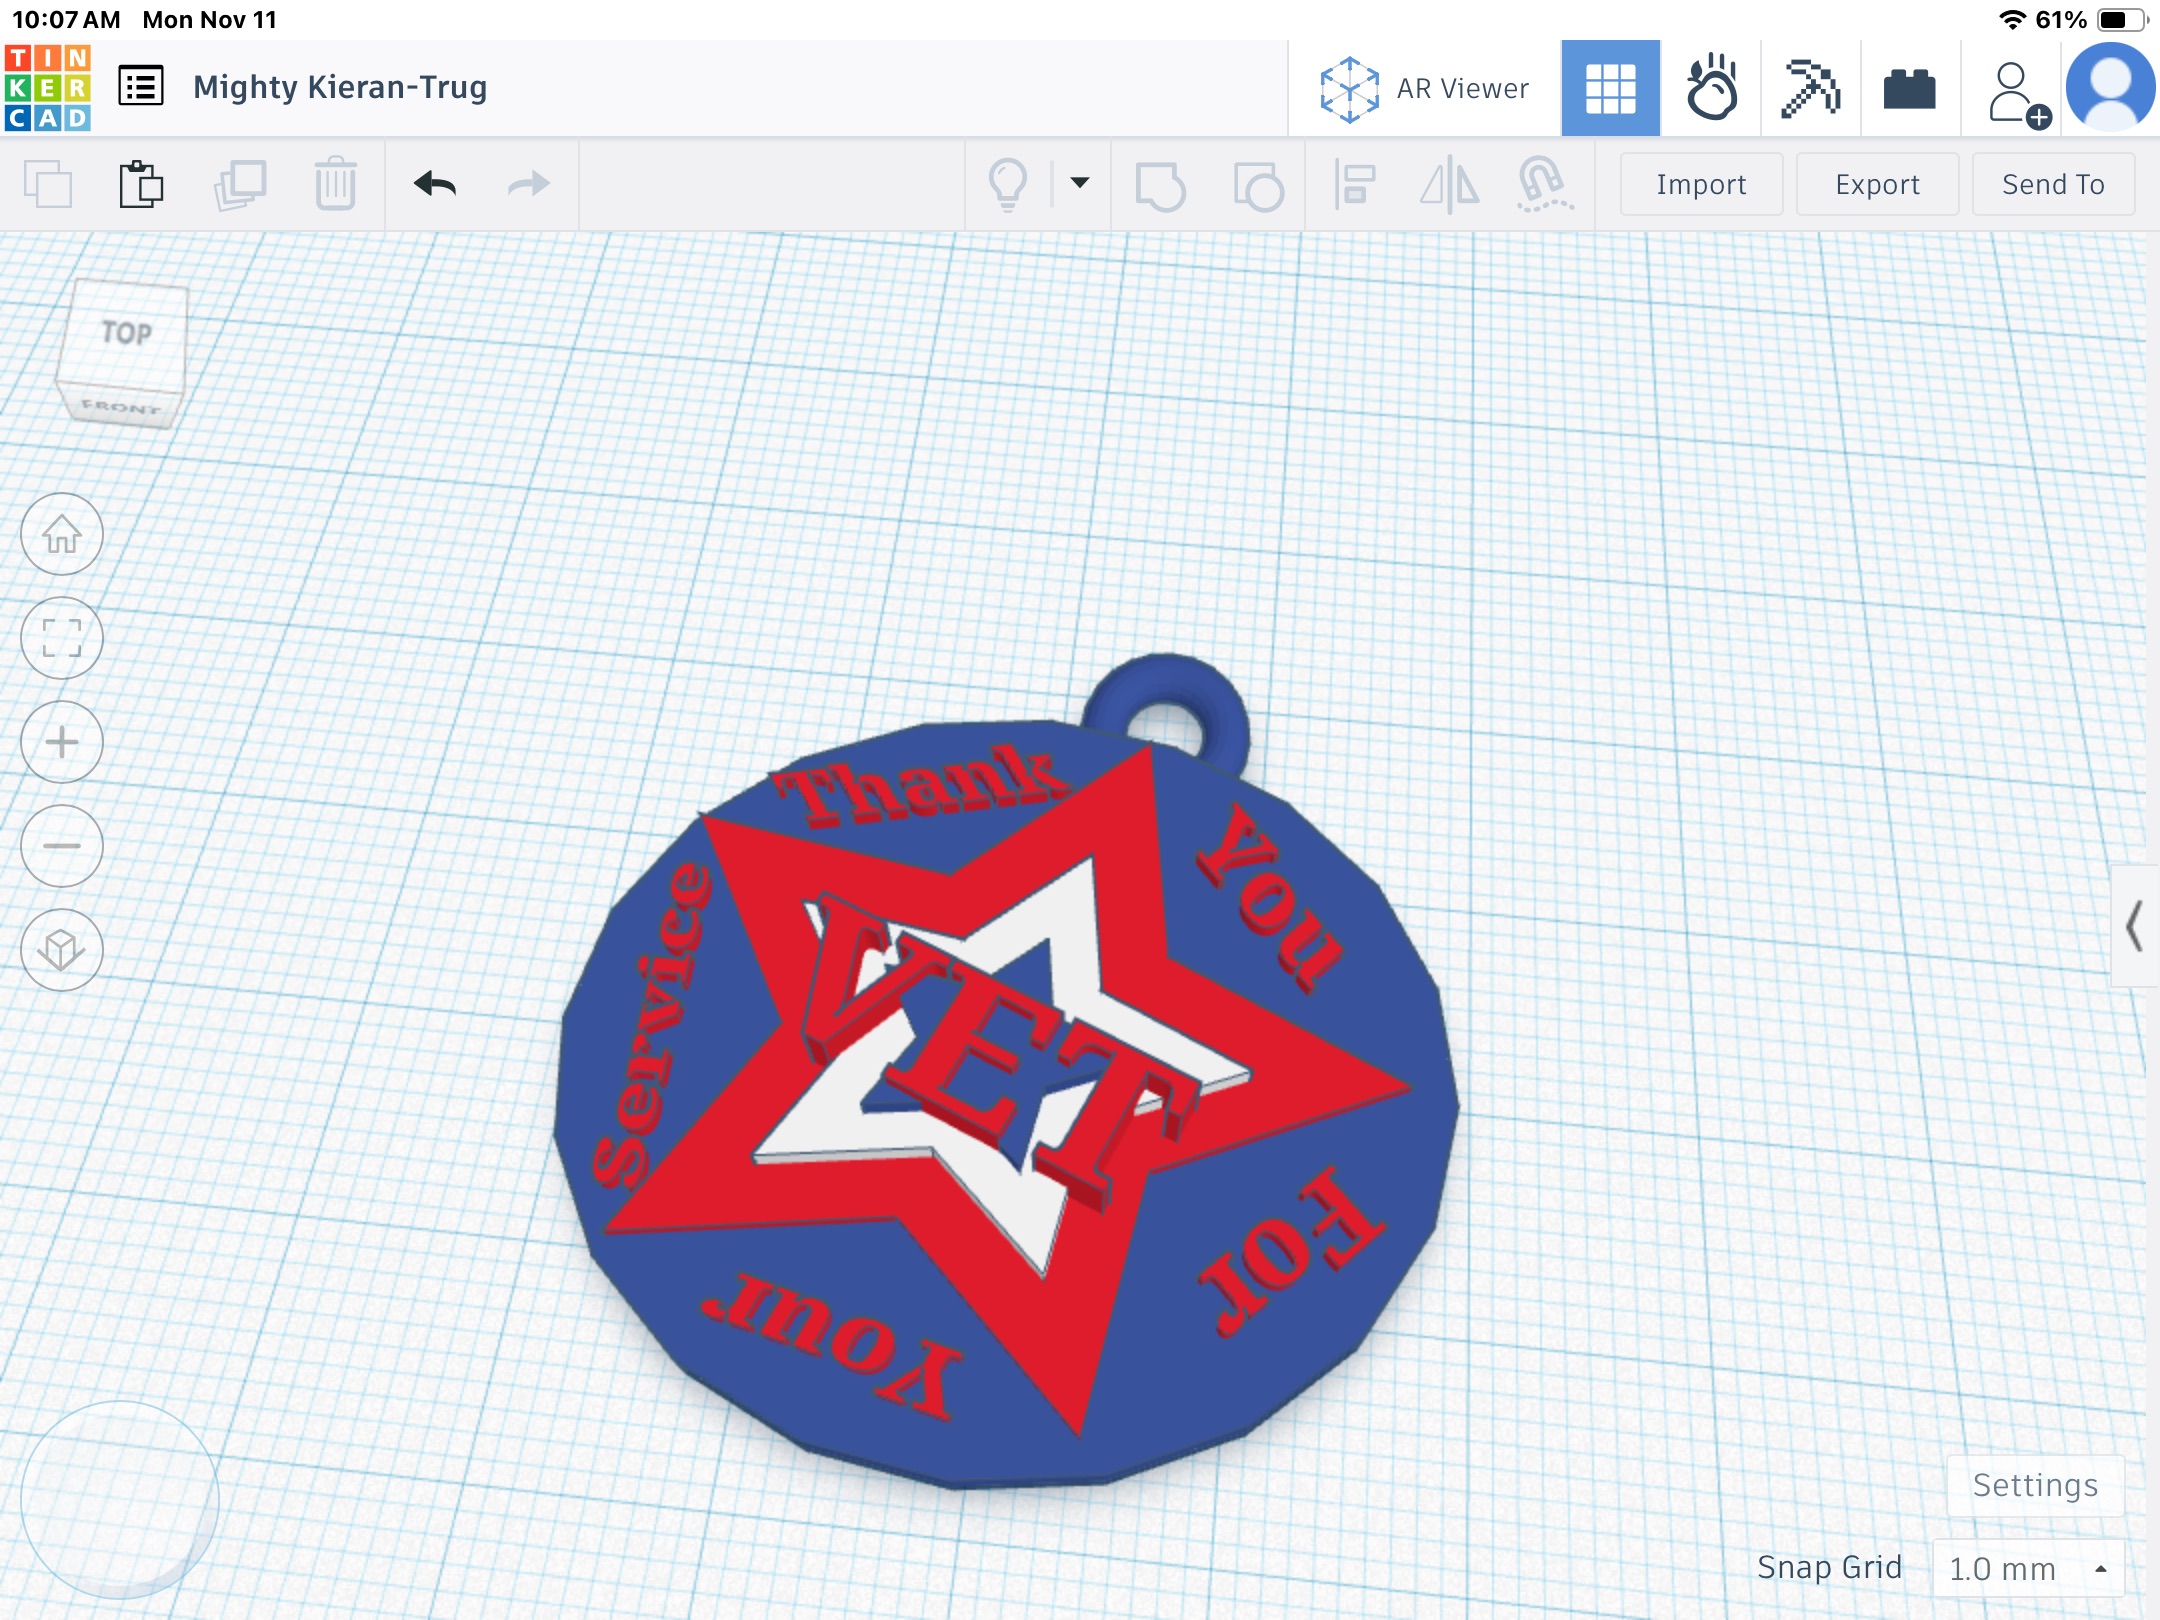
Task: Open workplane Settings
Action: point(2035,1486)
